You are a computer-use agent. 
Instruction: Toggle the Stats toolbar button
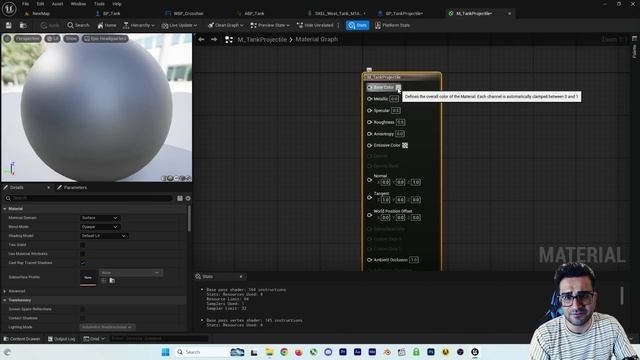click(358, 25)
